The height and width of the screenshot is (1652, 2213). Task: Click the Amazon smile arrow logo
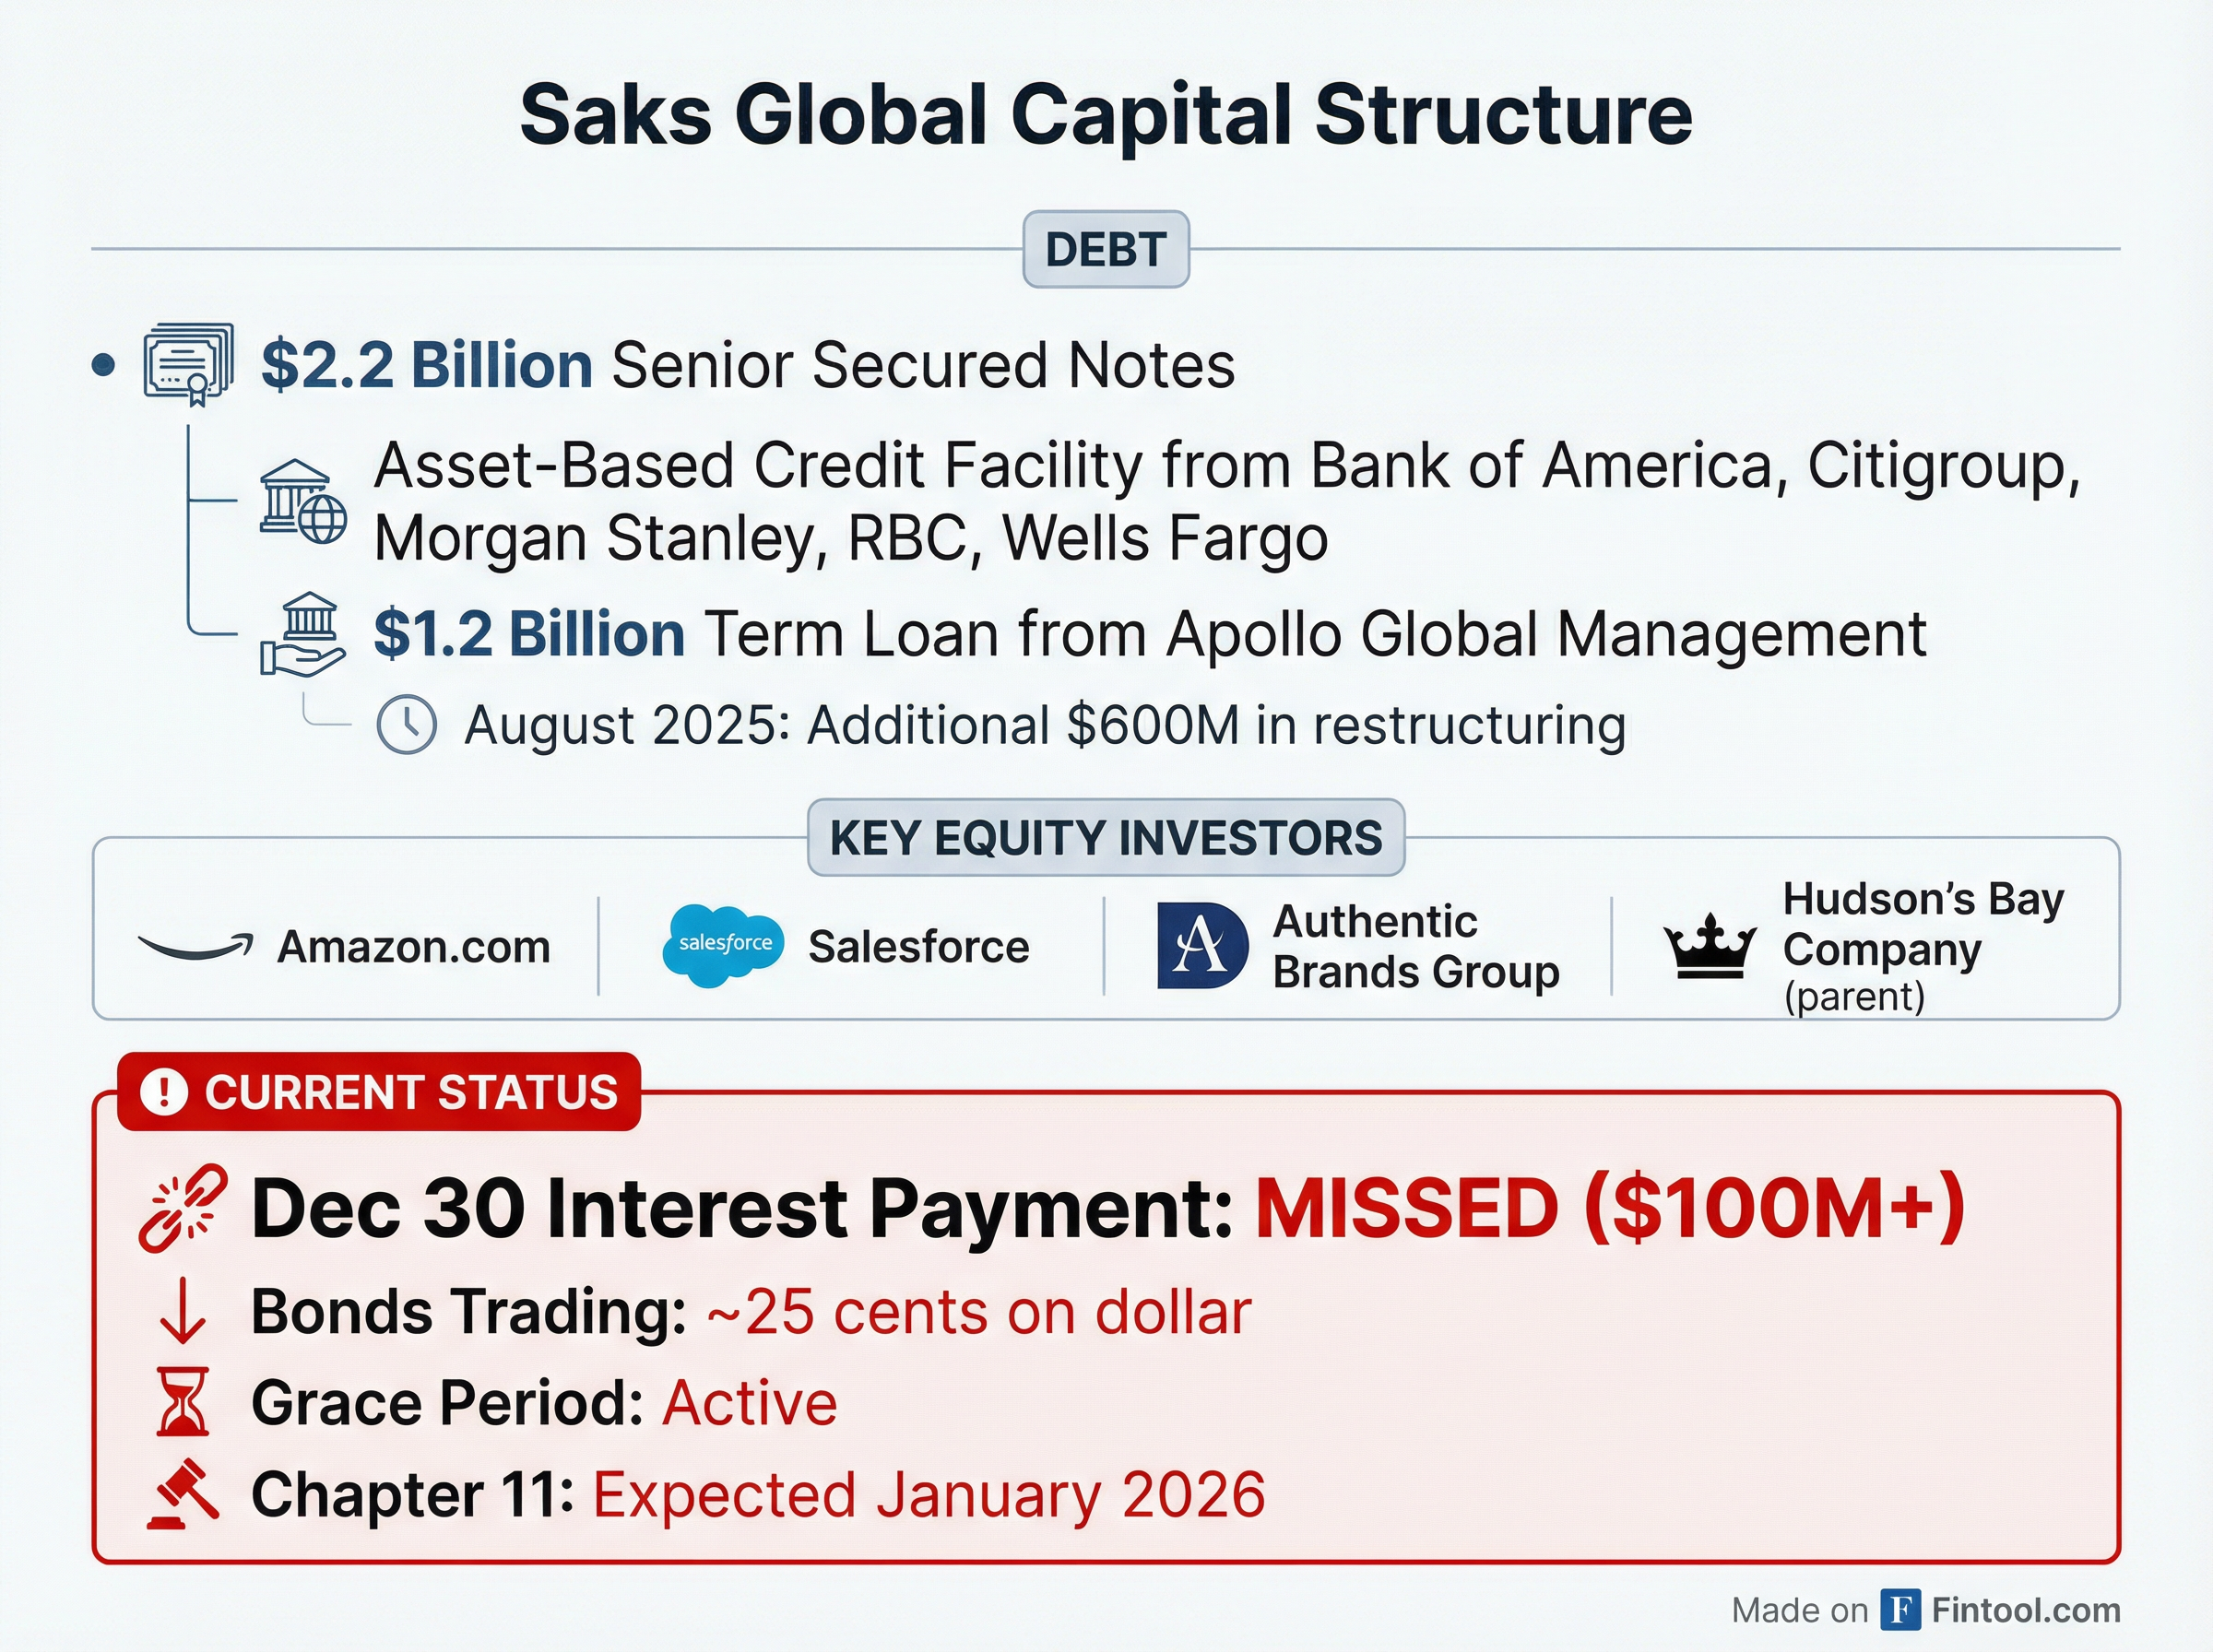[195, 946]
